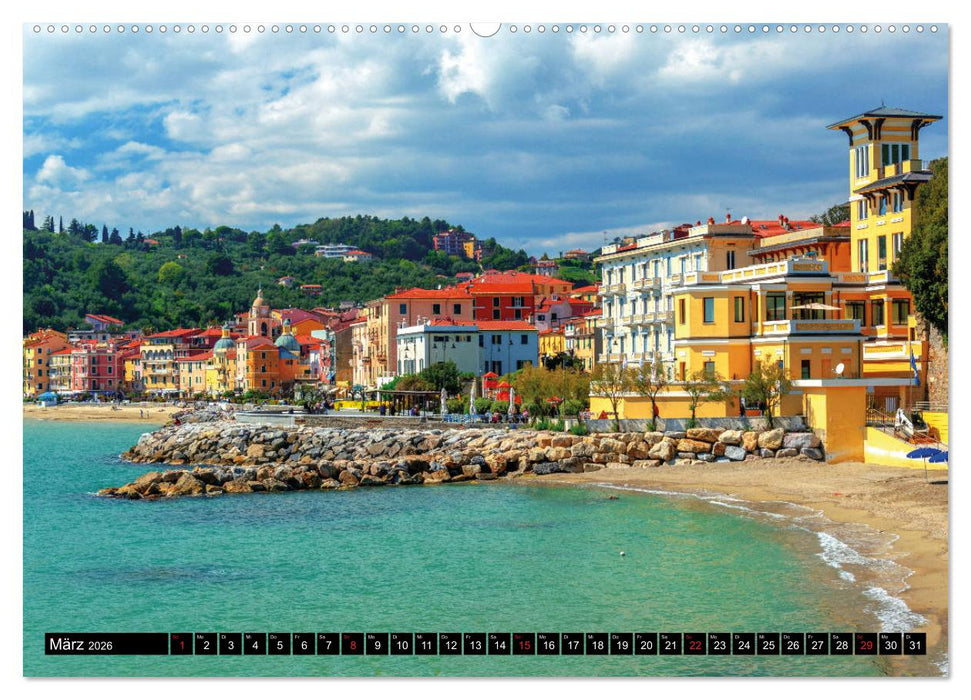Viewport: 971px width, 700px height.
Task: Click the blue beach umbrella on the right
Action: (x=926, y=454)
